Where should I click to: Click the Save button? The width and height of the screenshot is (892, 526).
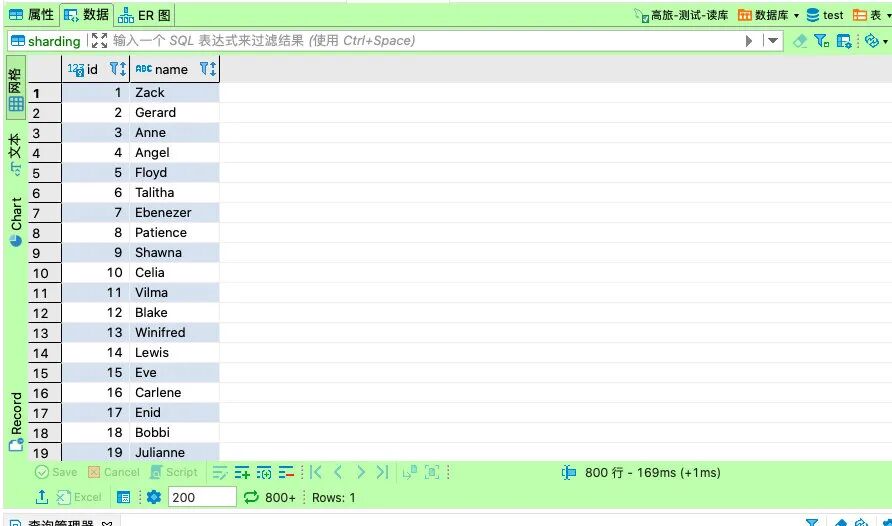pyautogui.click(x=56, y=472)
